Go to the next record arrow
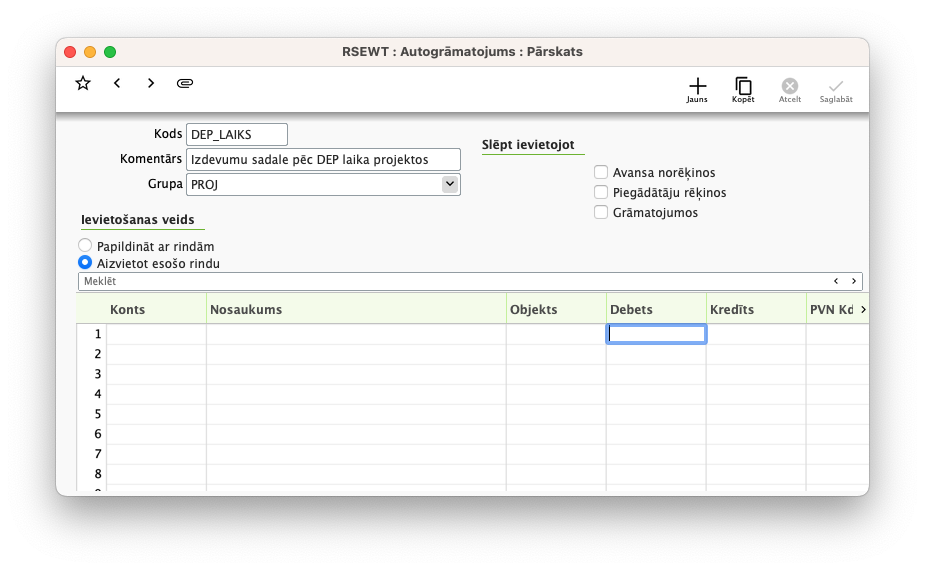 pos(151,83)
